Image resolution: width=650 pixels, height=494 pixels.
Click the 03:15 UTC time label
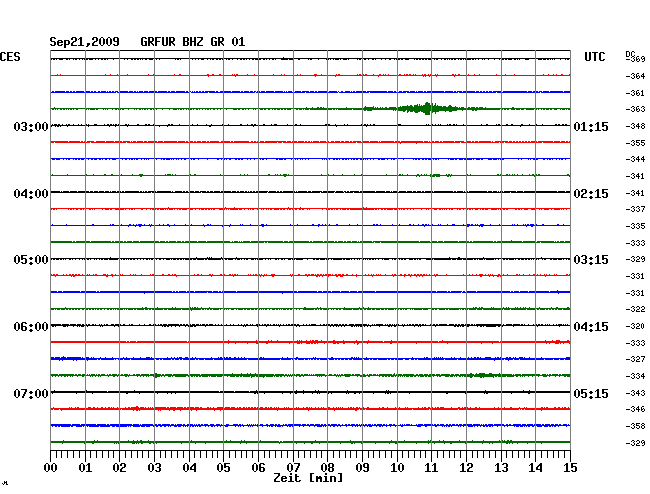pos(591,260)
